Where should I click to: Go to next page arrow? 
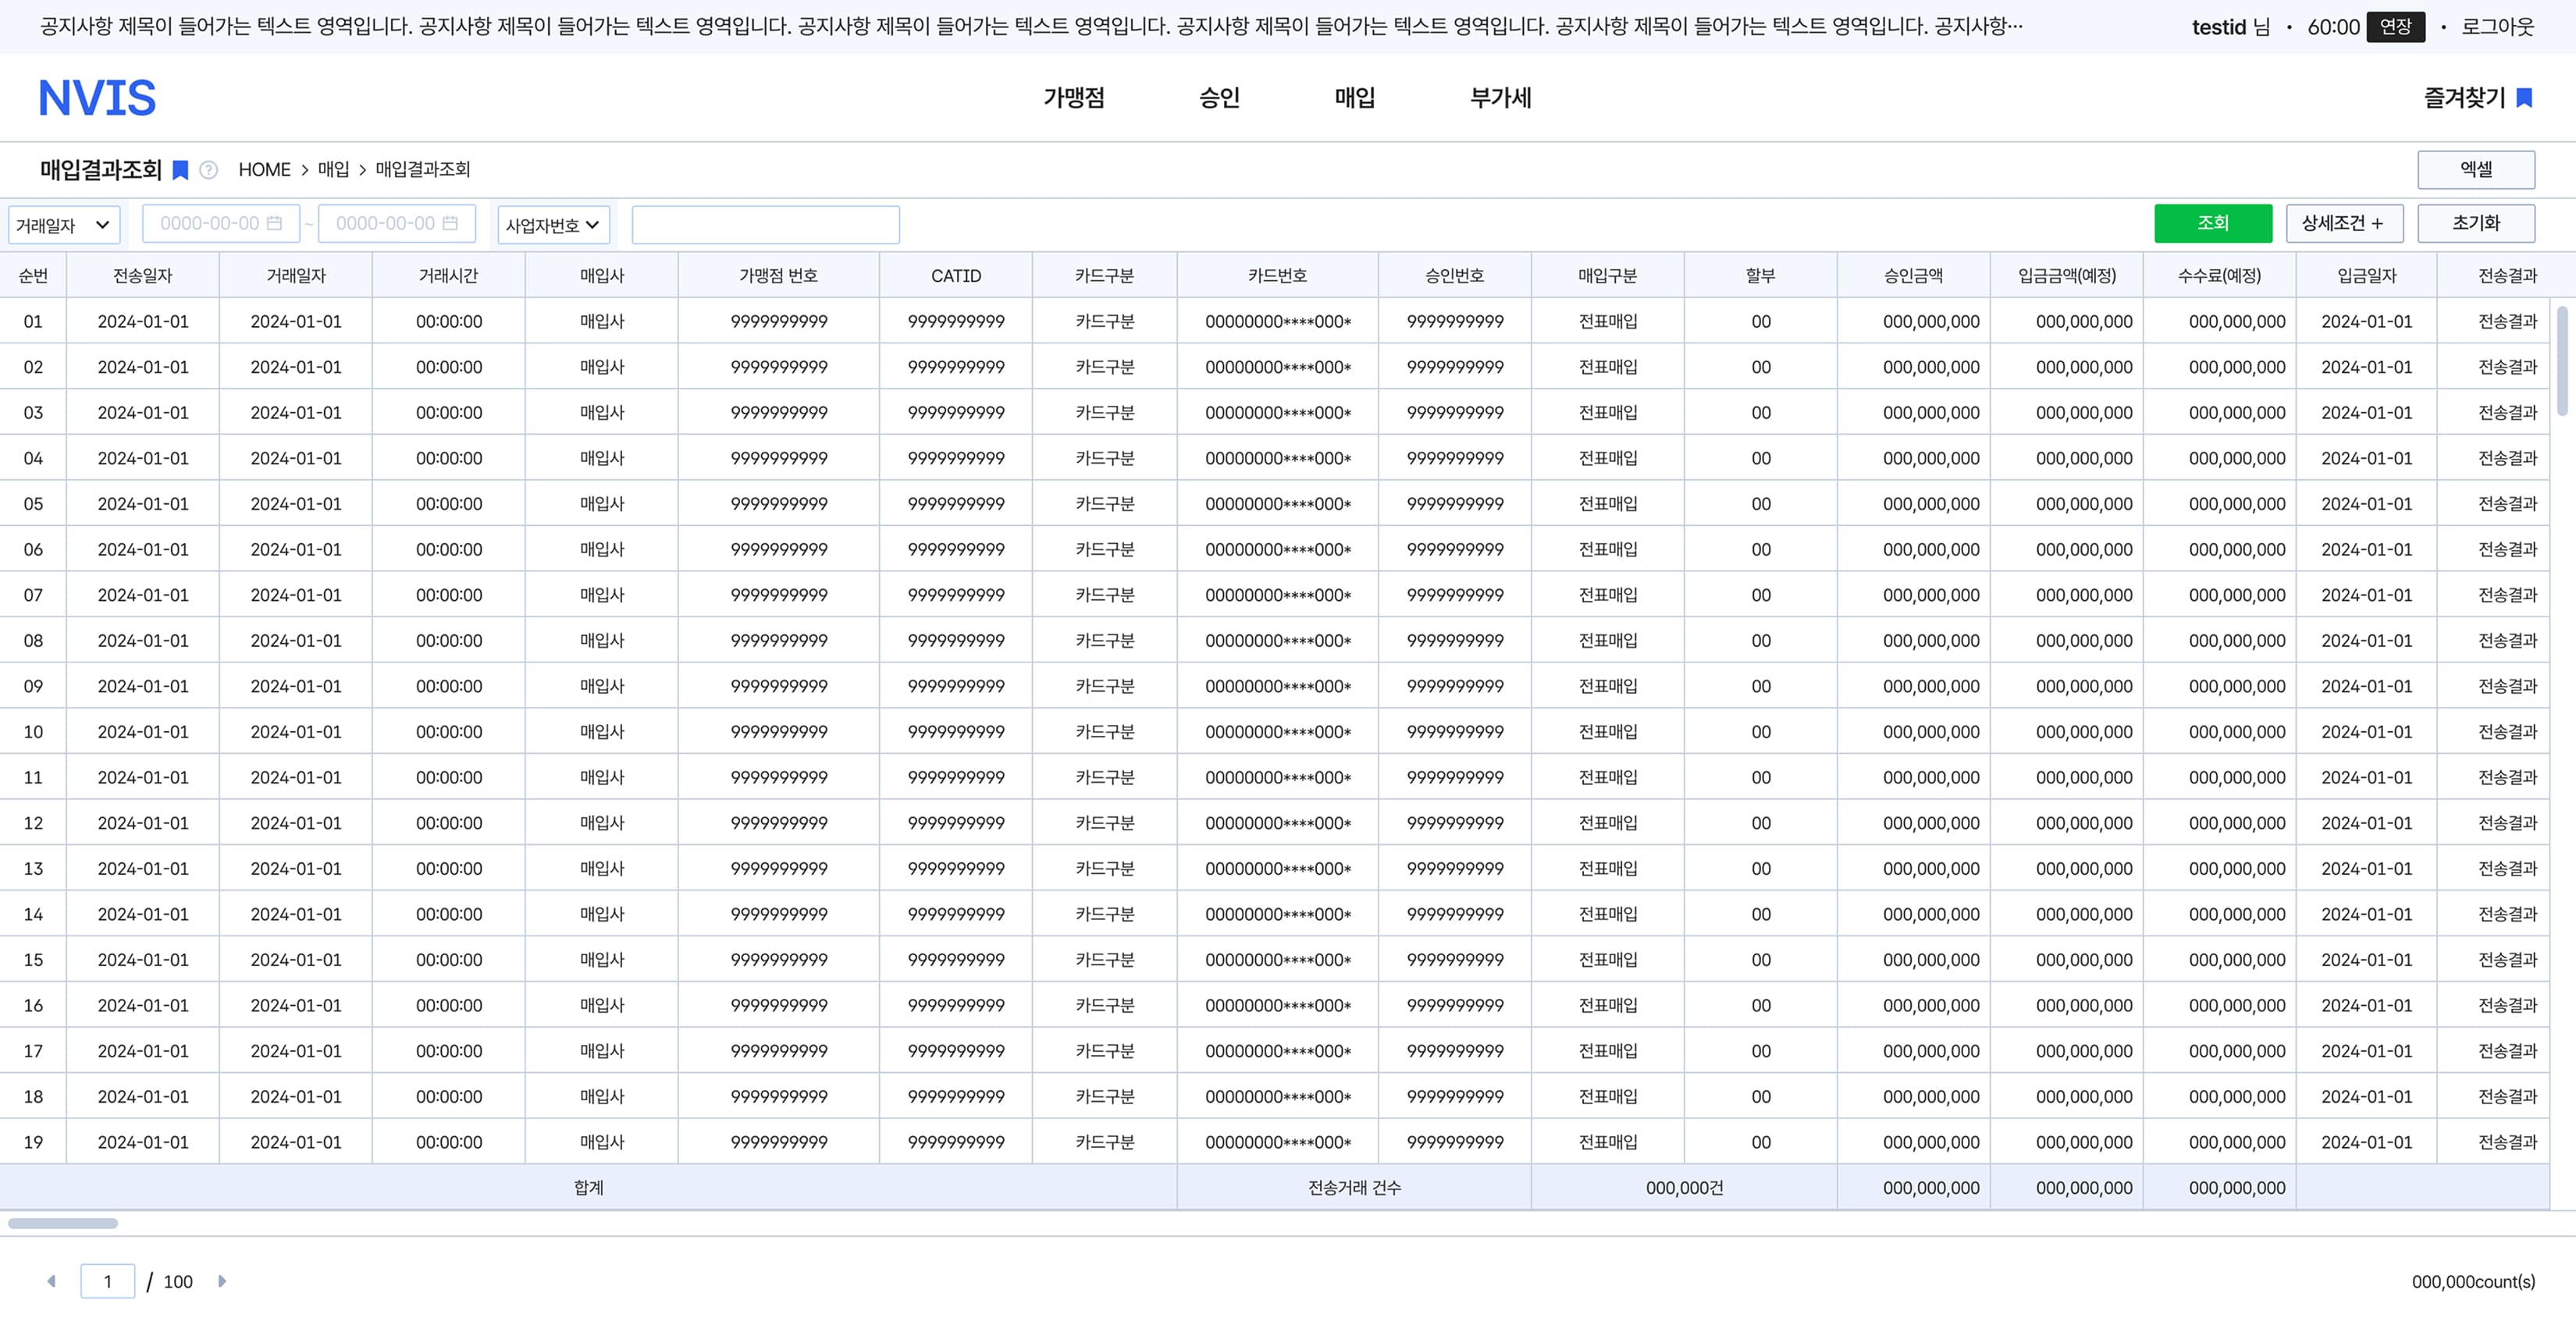[x=222, y=1281]
